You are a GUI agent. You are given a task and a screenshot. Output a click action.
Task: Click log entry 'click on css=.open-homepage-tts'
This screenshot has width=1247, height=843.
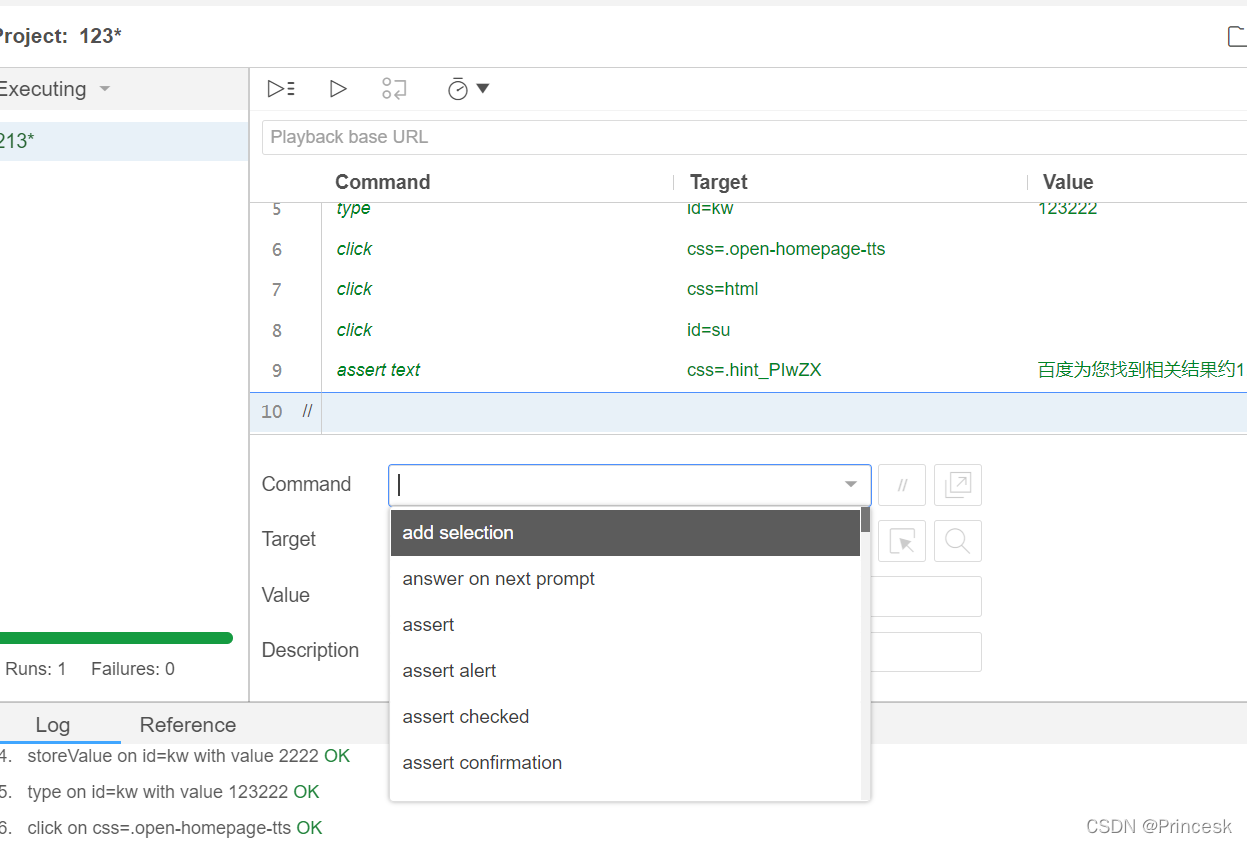175,828
